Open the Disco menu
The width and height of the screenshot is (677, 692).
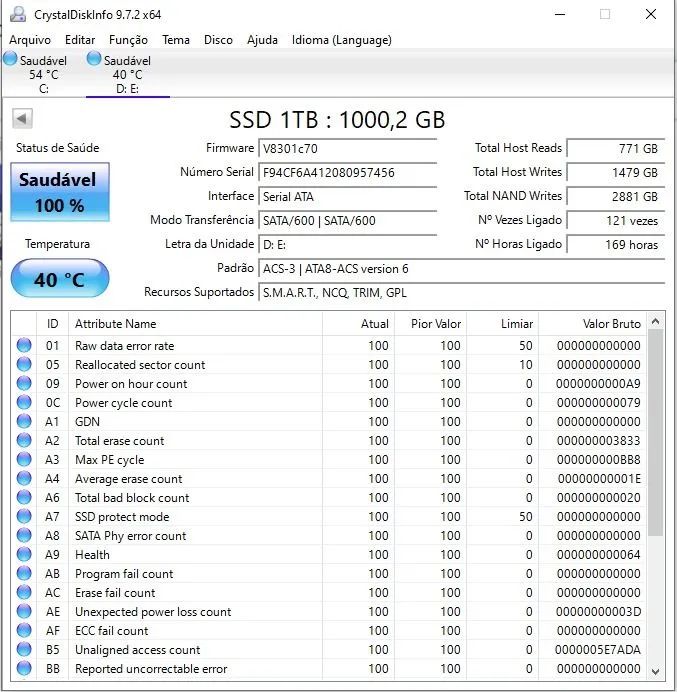218,40
